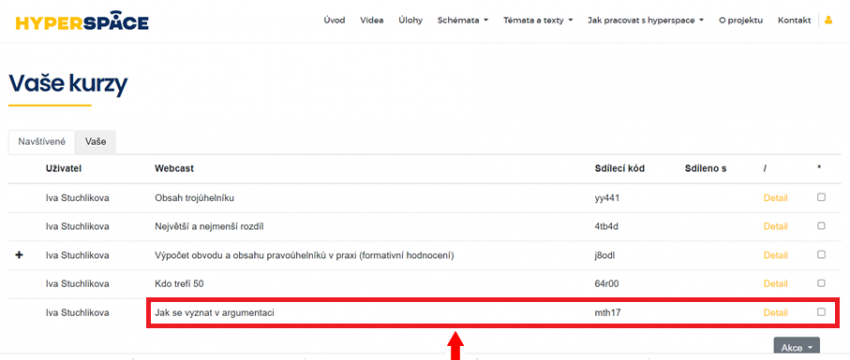Expand the Témata a texty menu

[x=538, y=21]
